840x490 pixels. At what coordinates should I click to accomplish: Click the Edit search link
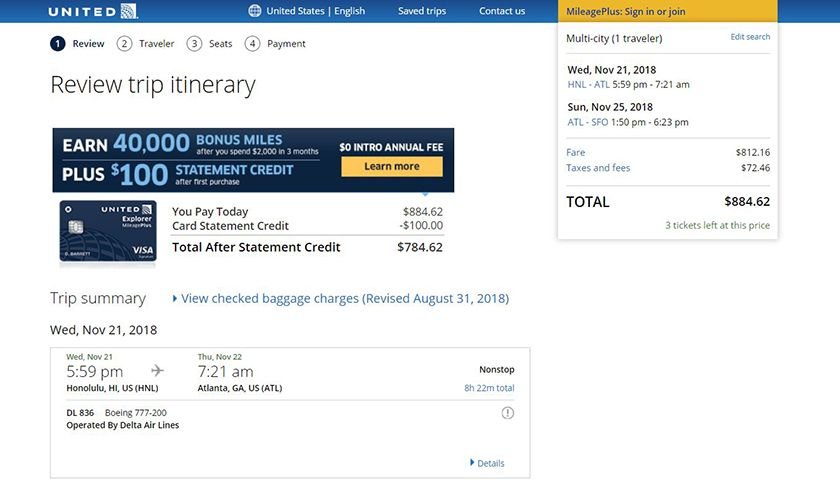(x=750, y=37)
